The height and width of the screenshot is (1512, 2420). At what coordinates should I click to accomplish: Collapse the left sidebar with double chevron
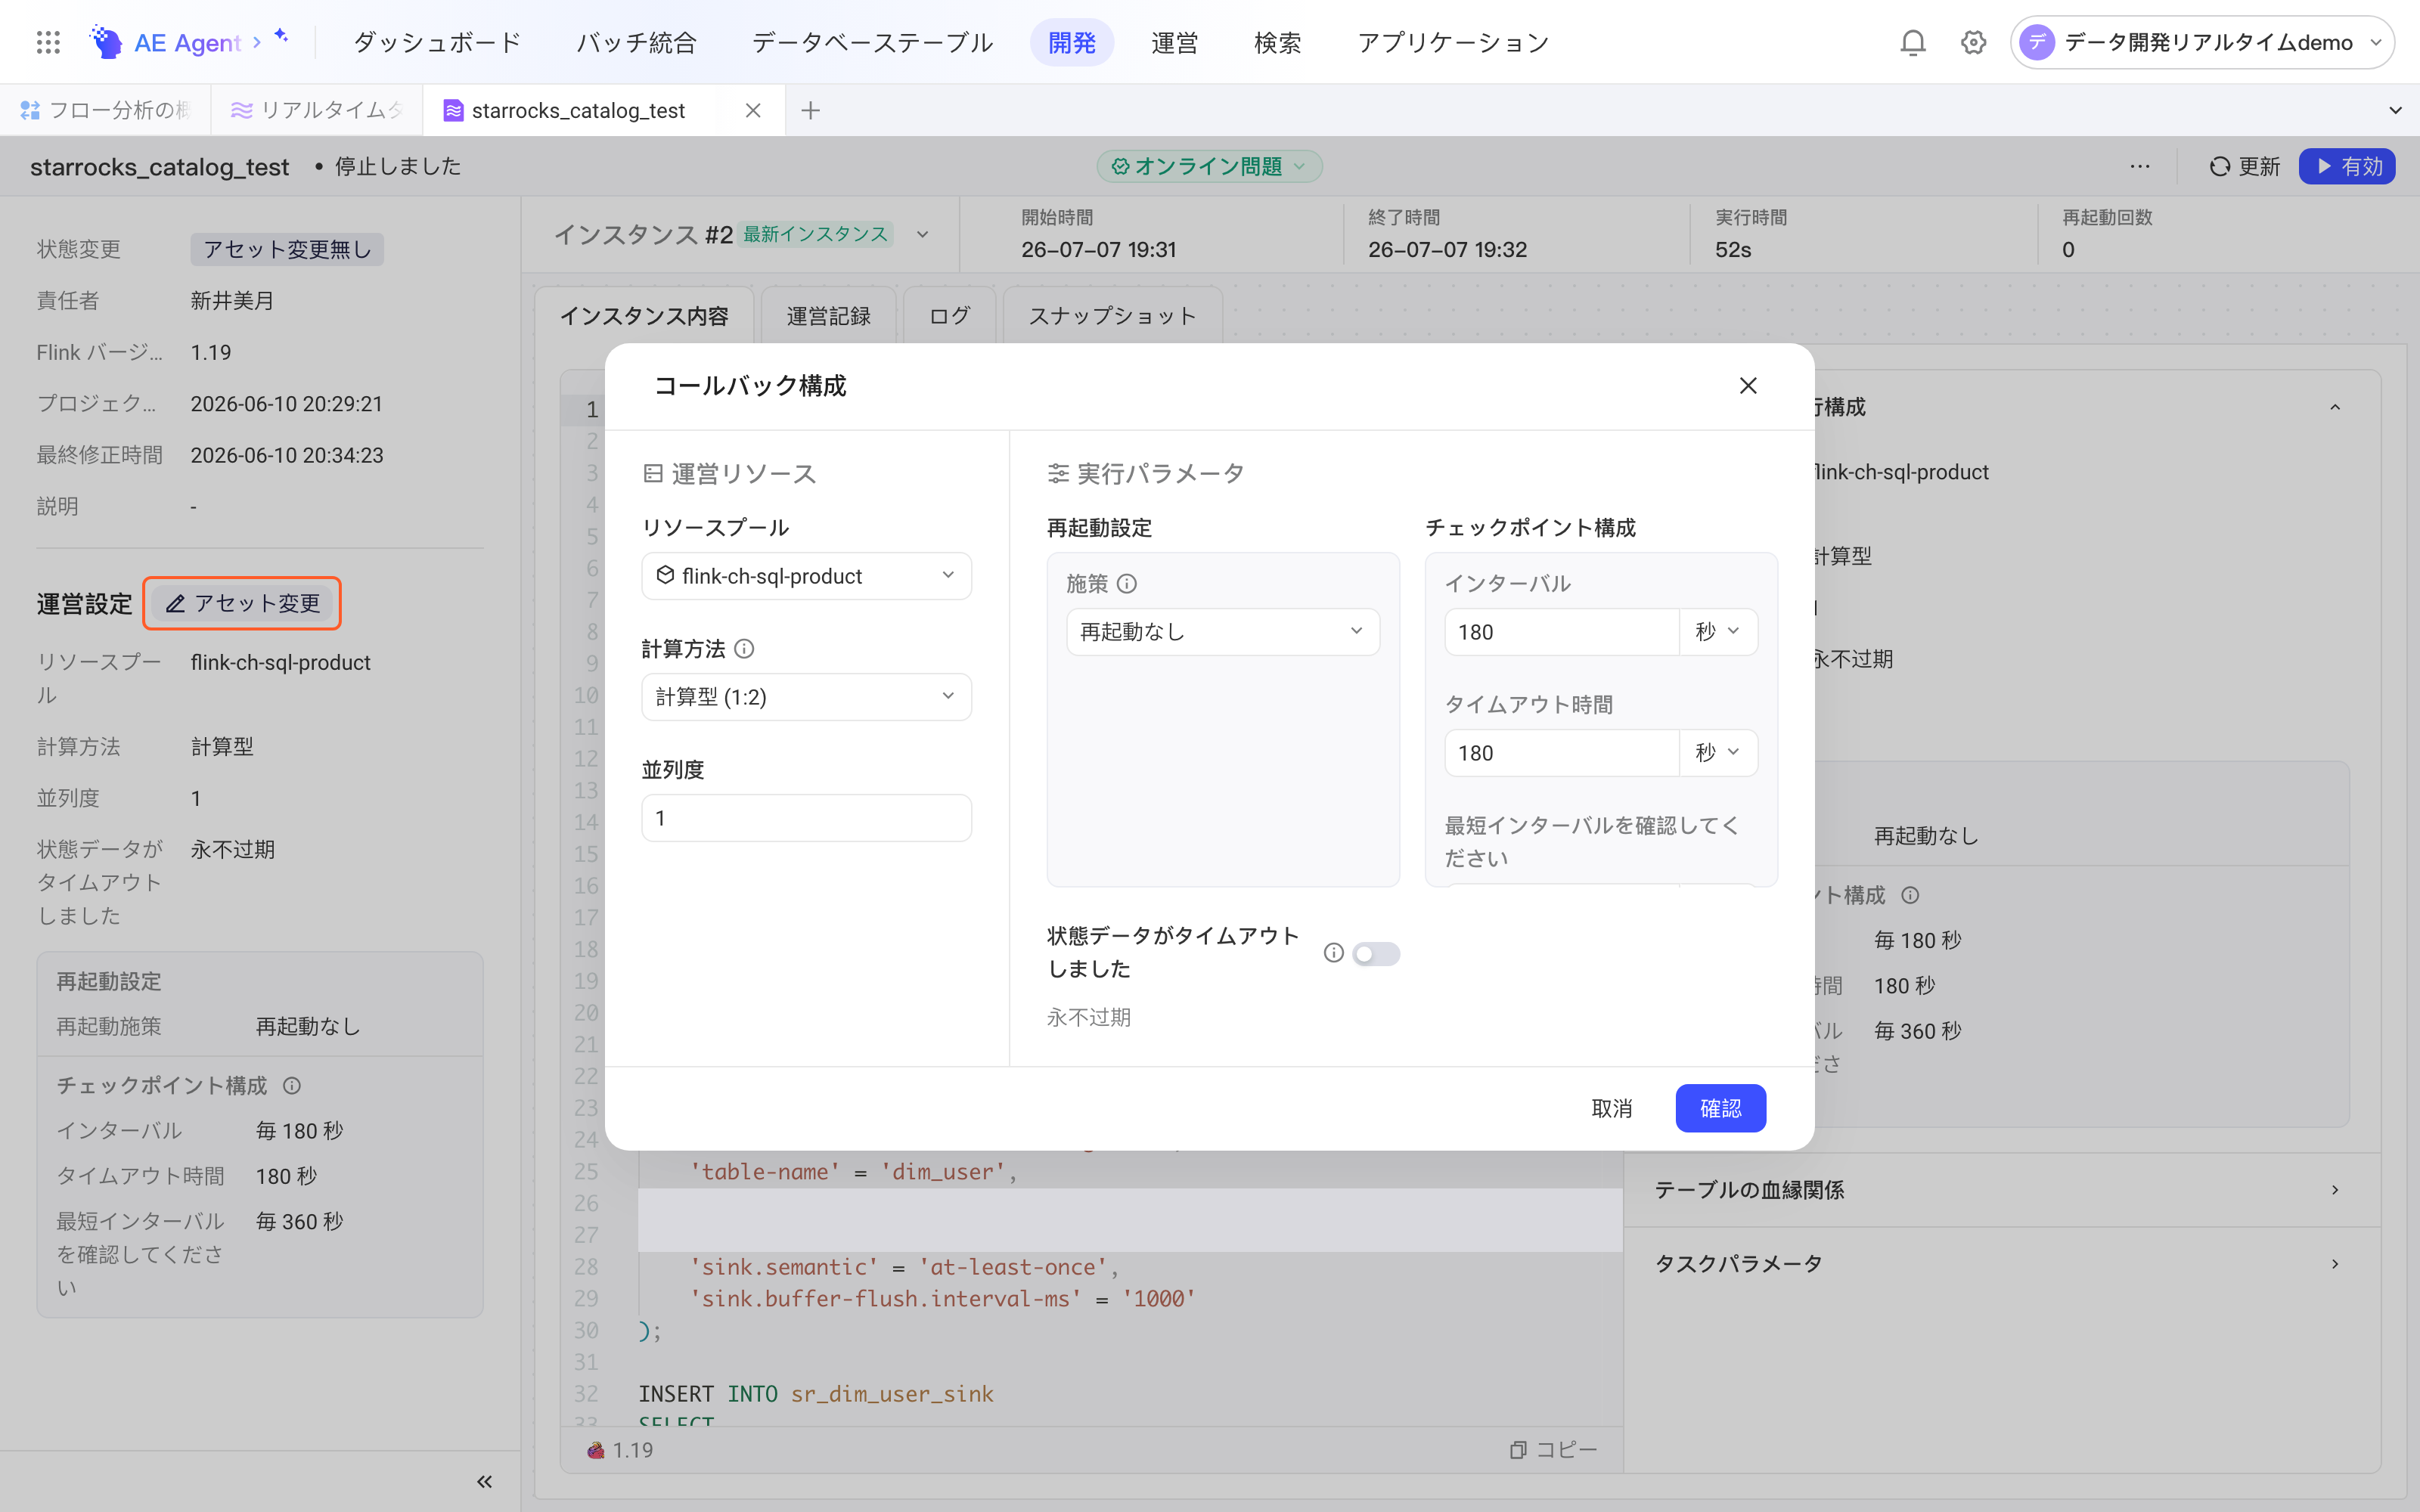coord(484,1481)
